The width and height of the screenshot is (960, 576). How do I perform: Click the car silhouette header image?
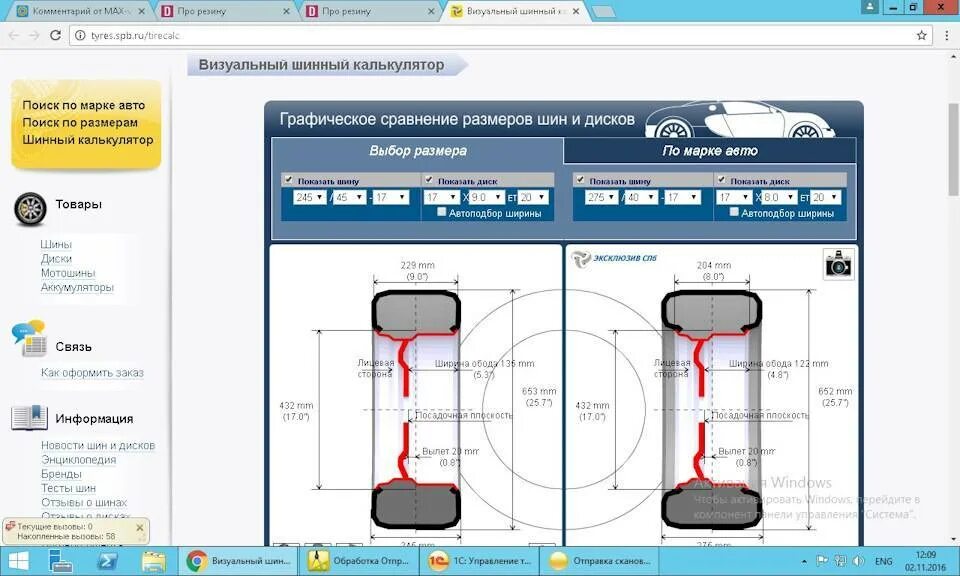point(741,119)
